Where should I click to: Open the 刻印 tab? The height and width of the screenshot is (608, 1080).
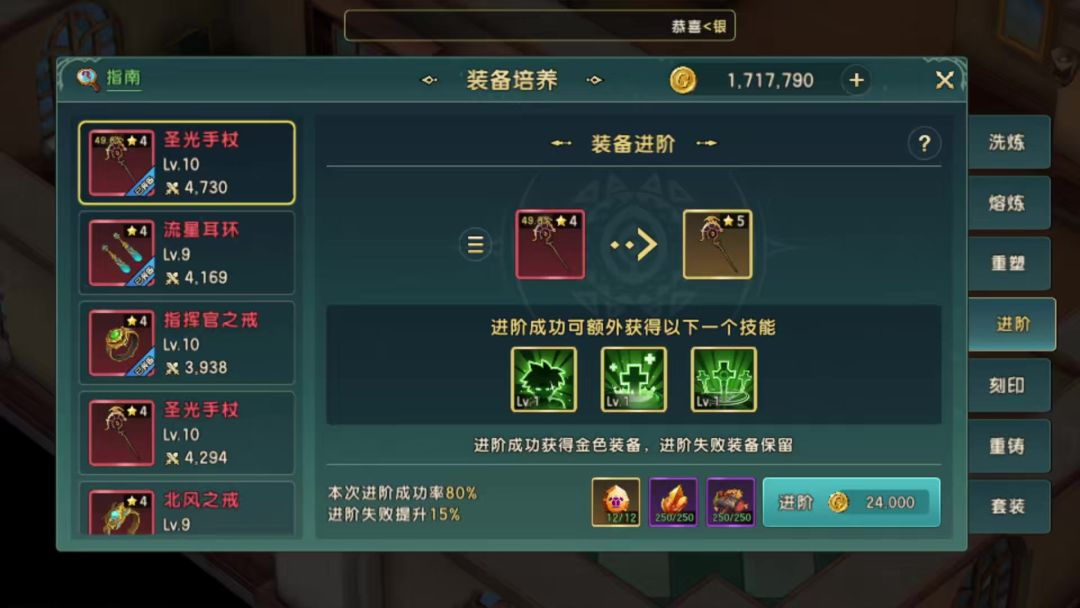[x=1008, y=385]
